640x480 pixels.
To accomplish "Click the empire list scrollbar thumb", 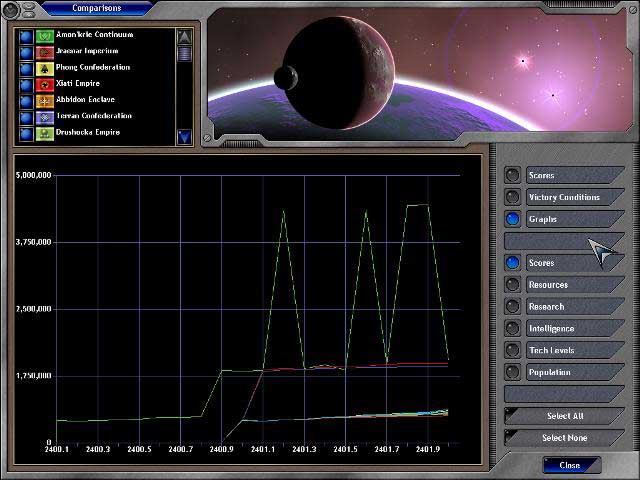I will [x=184, y=54].
